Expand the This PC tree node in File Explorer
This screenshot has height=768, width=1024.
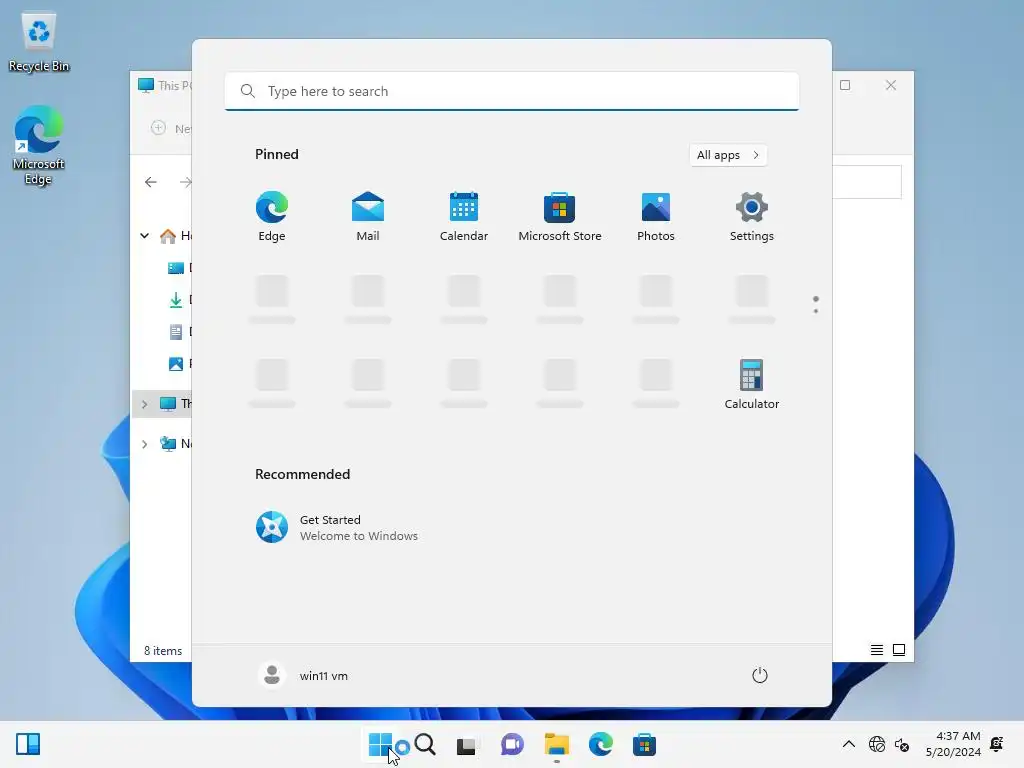(144, 404)
